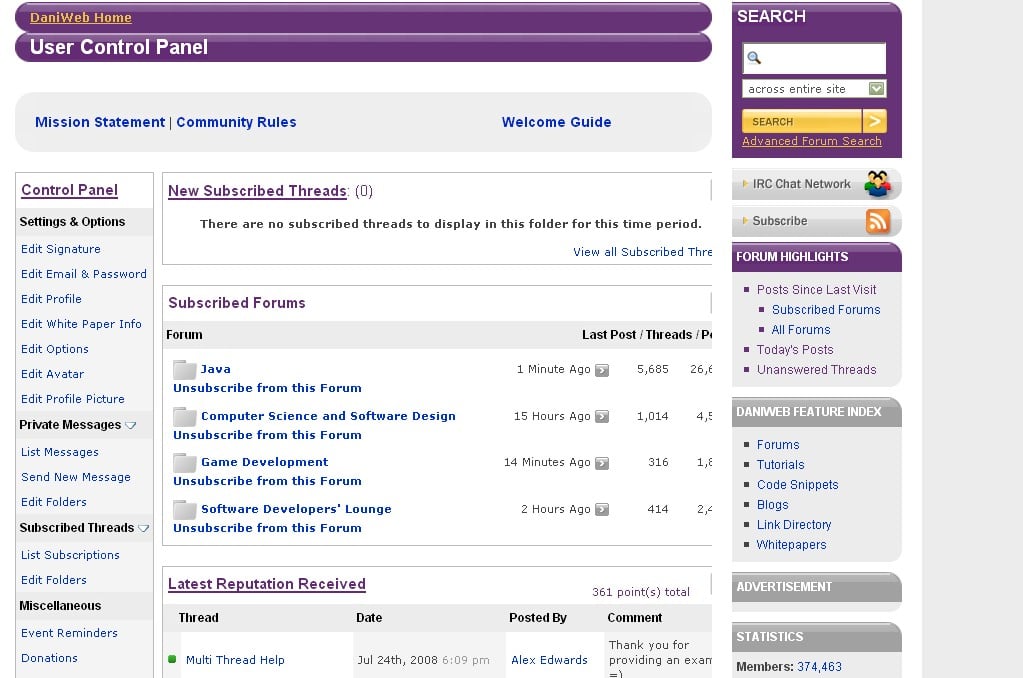Open Whitepapers link
Image resolution: width=1023 pixels, height=678 pixels.
[x=791, y=545]
